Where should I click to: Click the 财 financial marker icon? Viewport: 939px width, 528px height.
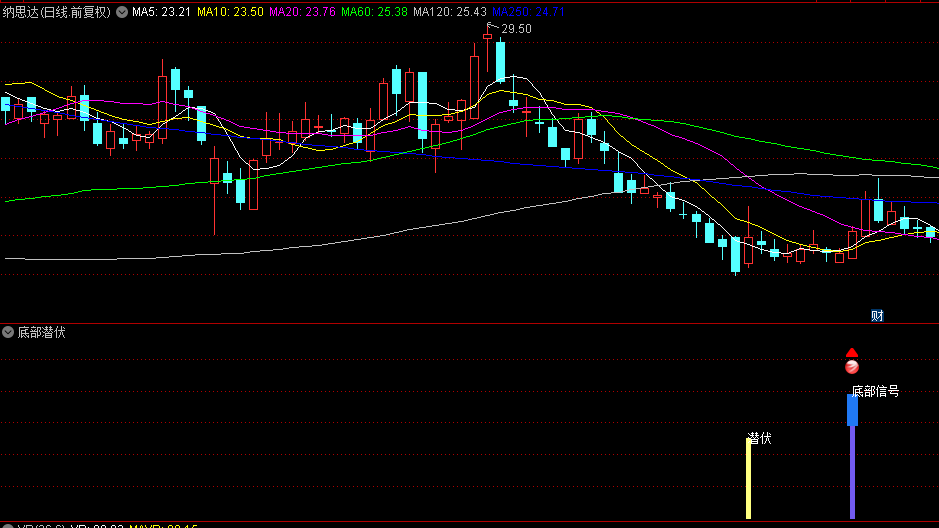click(877, 316)
